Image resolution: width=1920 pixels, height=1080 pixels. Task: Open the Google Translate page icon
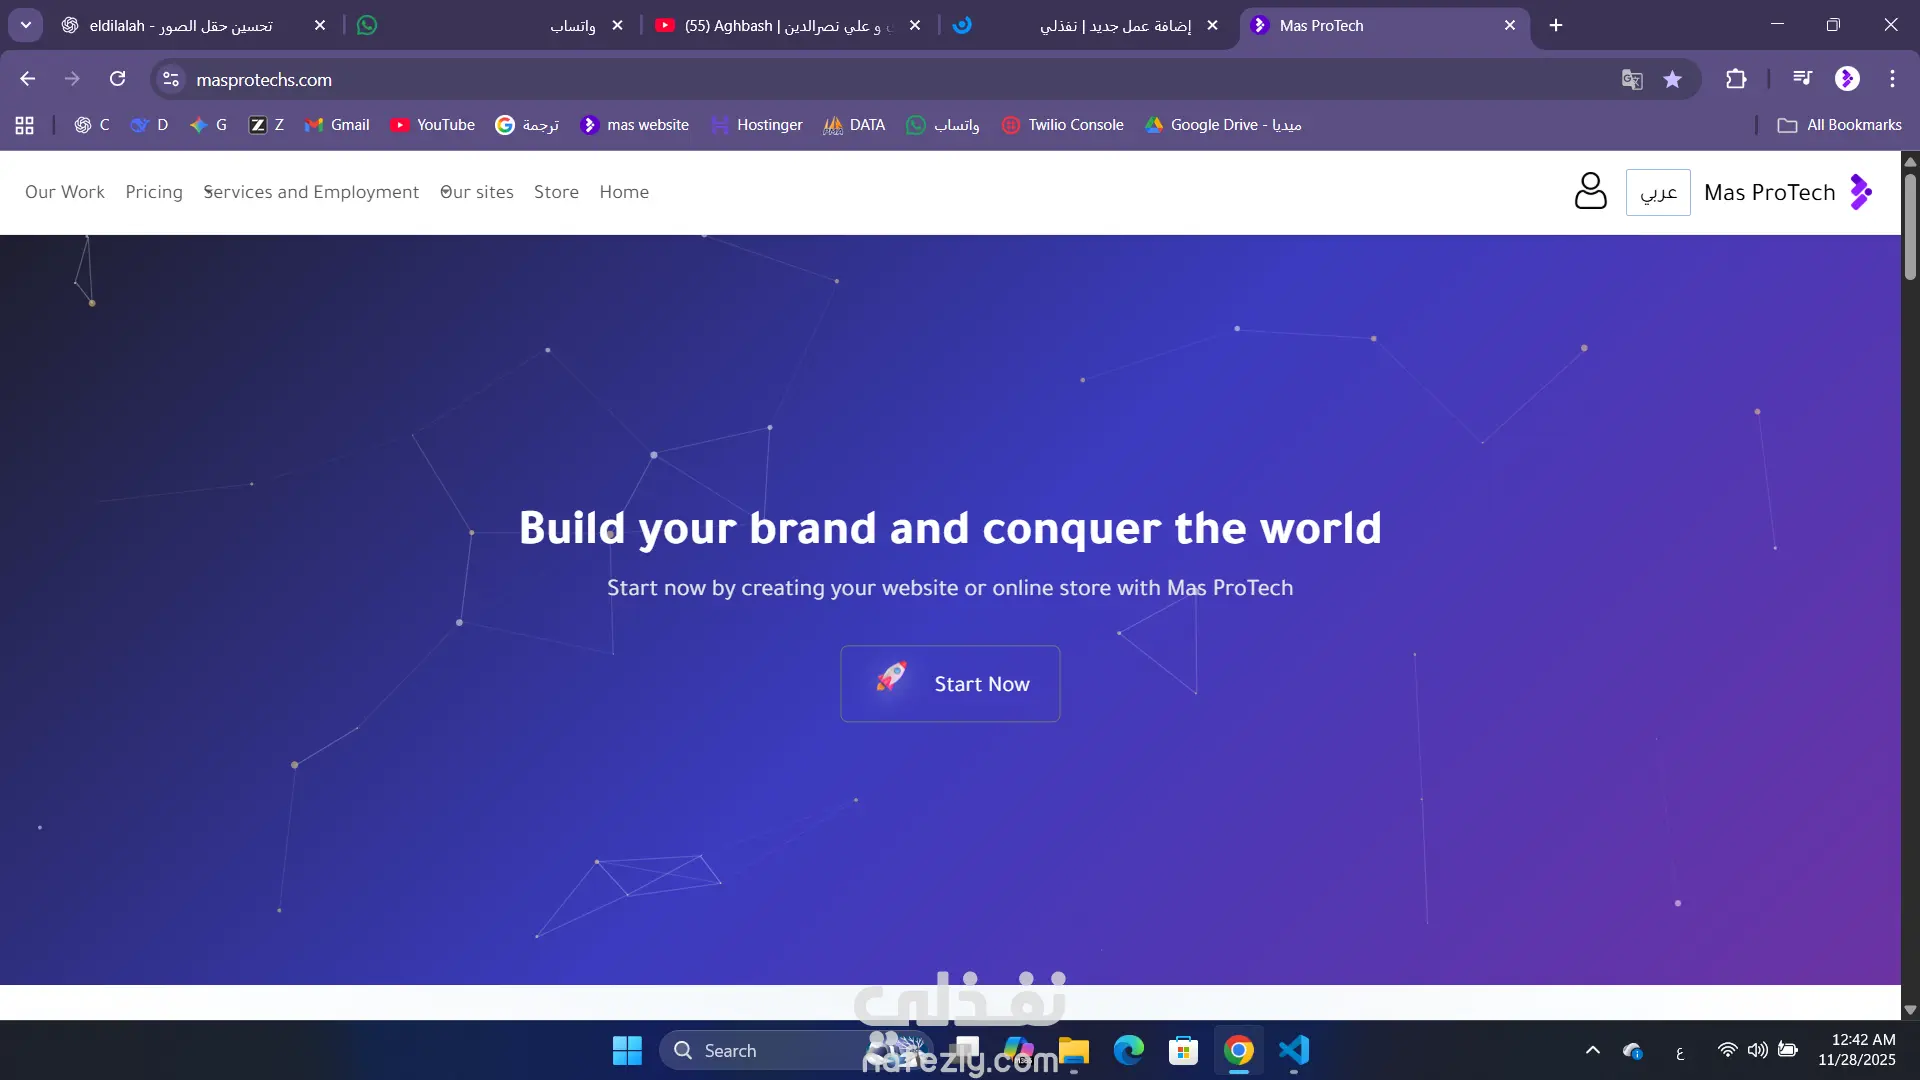click(1632, 79)
